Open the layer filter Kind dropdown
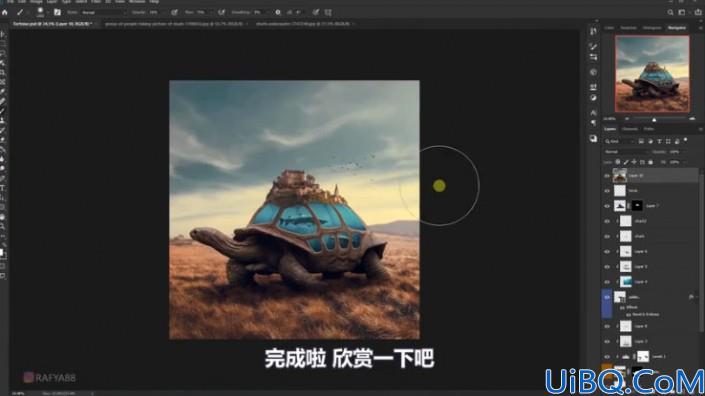Image resolution: width=705 pixels, height=396 pixels. pyautogui.click(x=619, y=141)
